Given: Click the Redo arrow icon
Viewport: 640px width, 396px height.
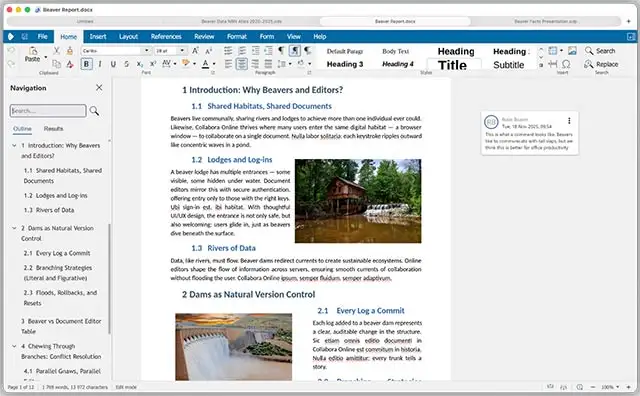Looking at the screenshot, I should click(11, 64).
